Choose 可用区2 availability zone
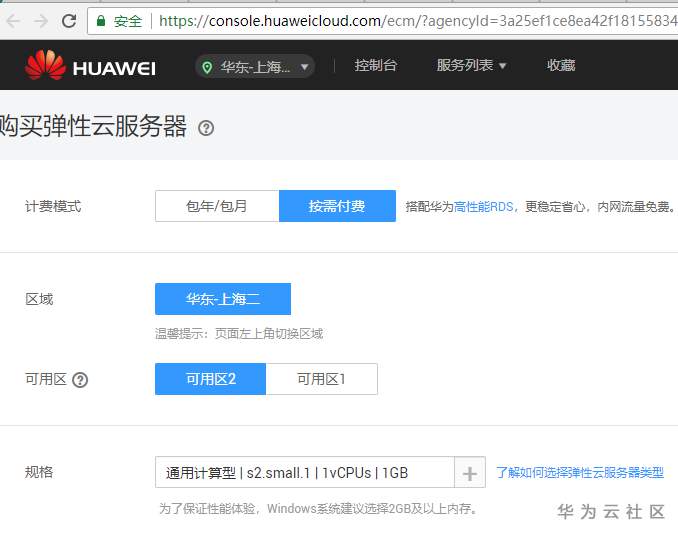Screen dimensions: 678x537 pyautogui.click(x=211, y=379)
